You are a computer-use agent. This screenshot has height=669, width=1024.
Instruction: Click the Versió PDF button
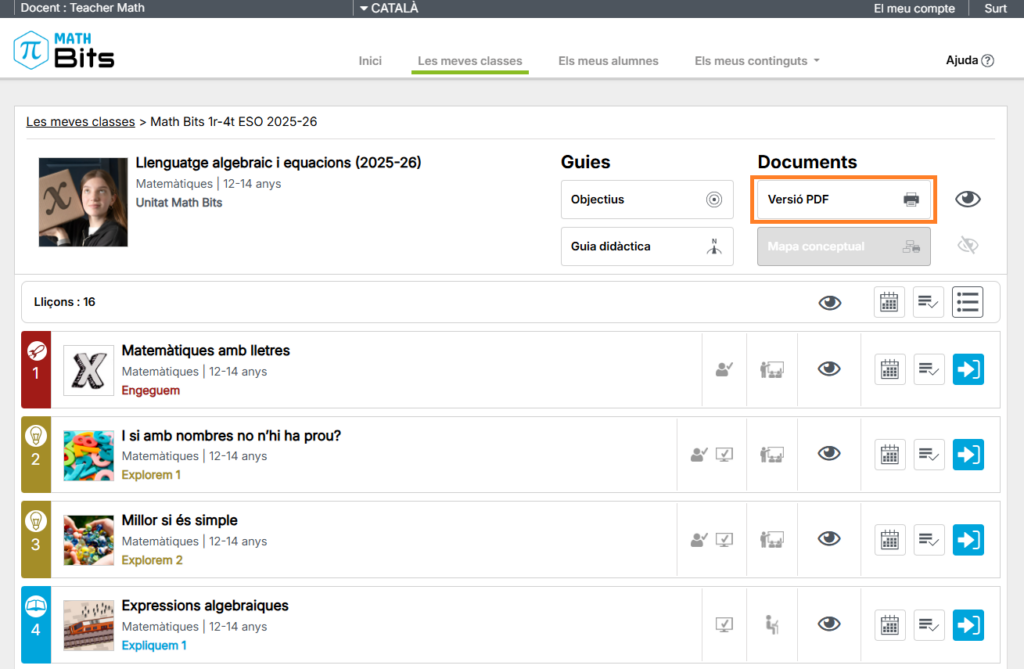[844, 199]
